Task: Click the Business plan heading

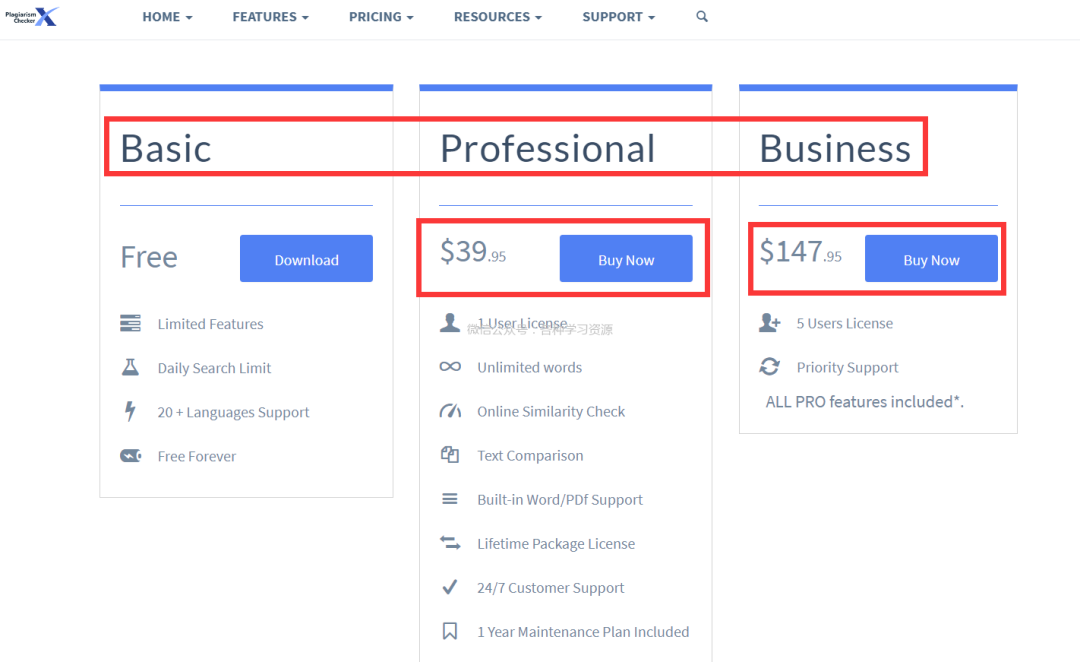Action: (835, 148)
